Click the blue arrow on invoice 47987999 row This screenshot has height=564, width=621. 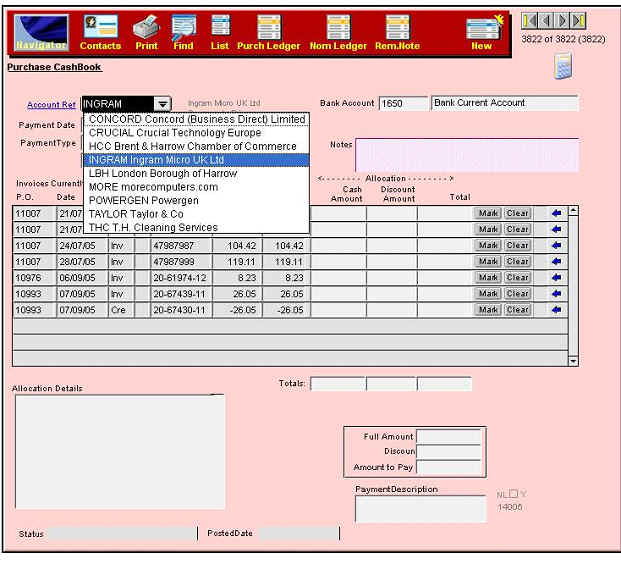(556, 261)
